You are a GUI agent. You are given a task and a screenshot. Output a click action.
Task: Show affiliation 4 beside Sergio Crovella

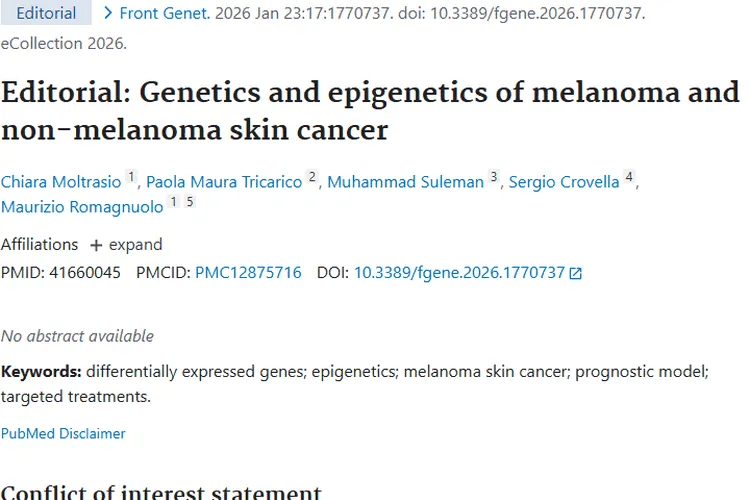click(629, 178)
